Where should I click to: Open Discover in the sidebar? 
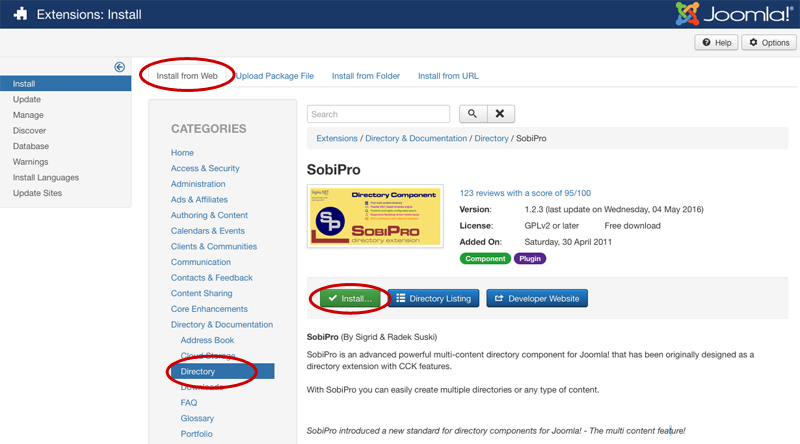pyautogui.click(x=30, y=130)
